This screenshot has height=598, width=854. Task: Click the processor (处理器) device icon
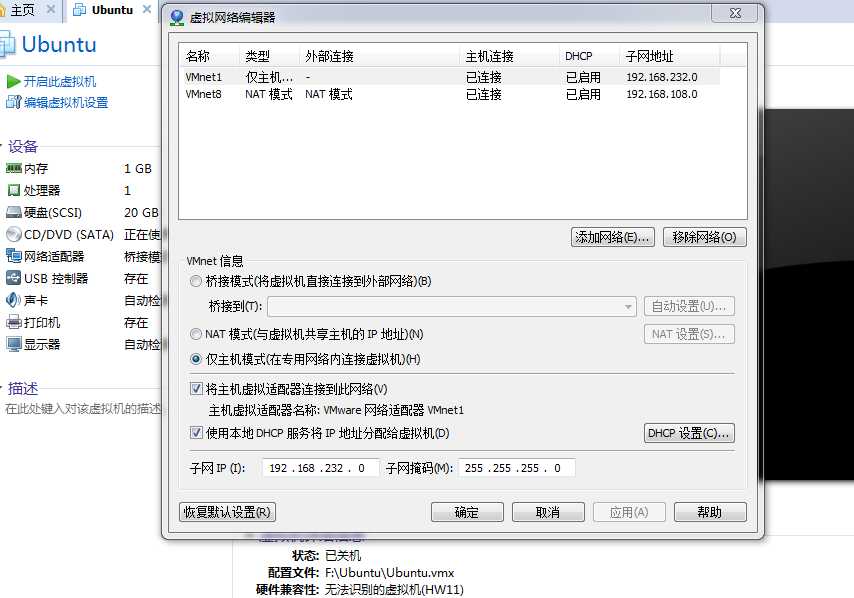pyautogui.click(x=13, y=190)
